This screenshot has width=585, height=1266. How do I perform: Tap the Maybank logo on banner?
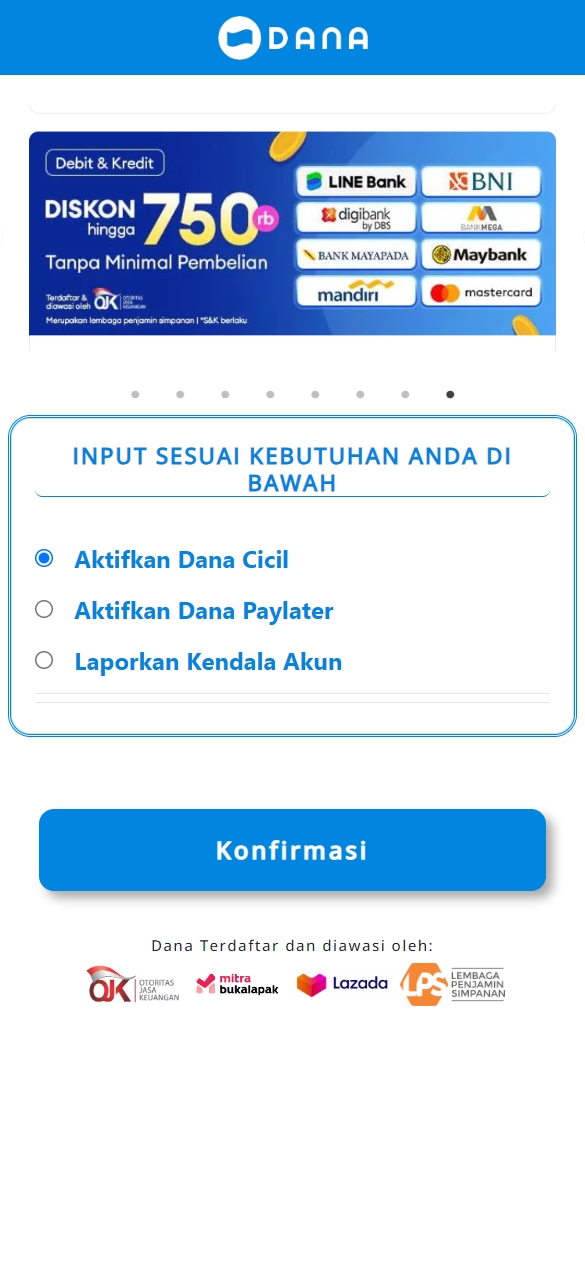[x=481, y=255]
